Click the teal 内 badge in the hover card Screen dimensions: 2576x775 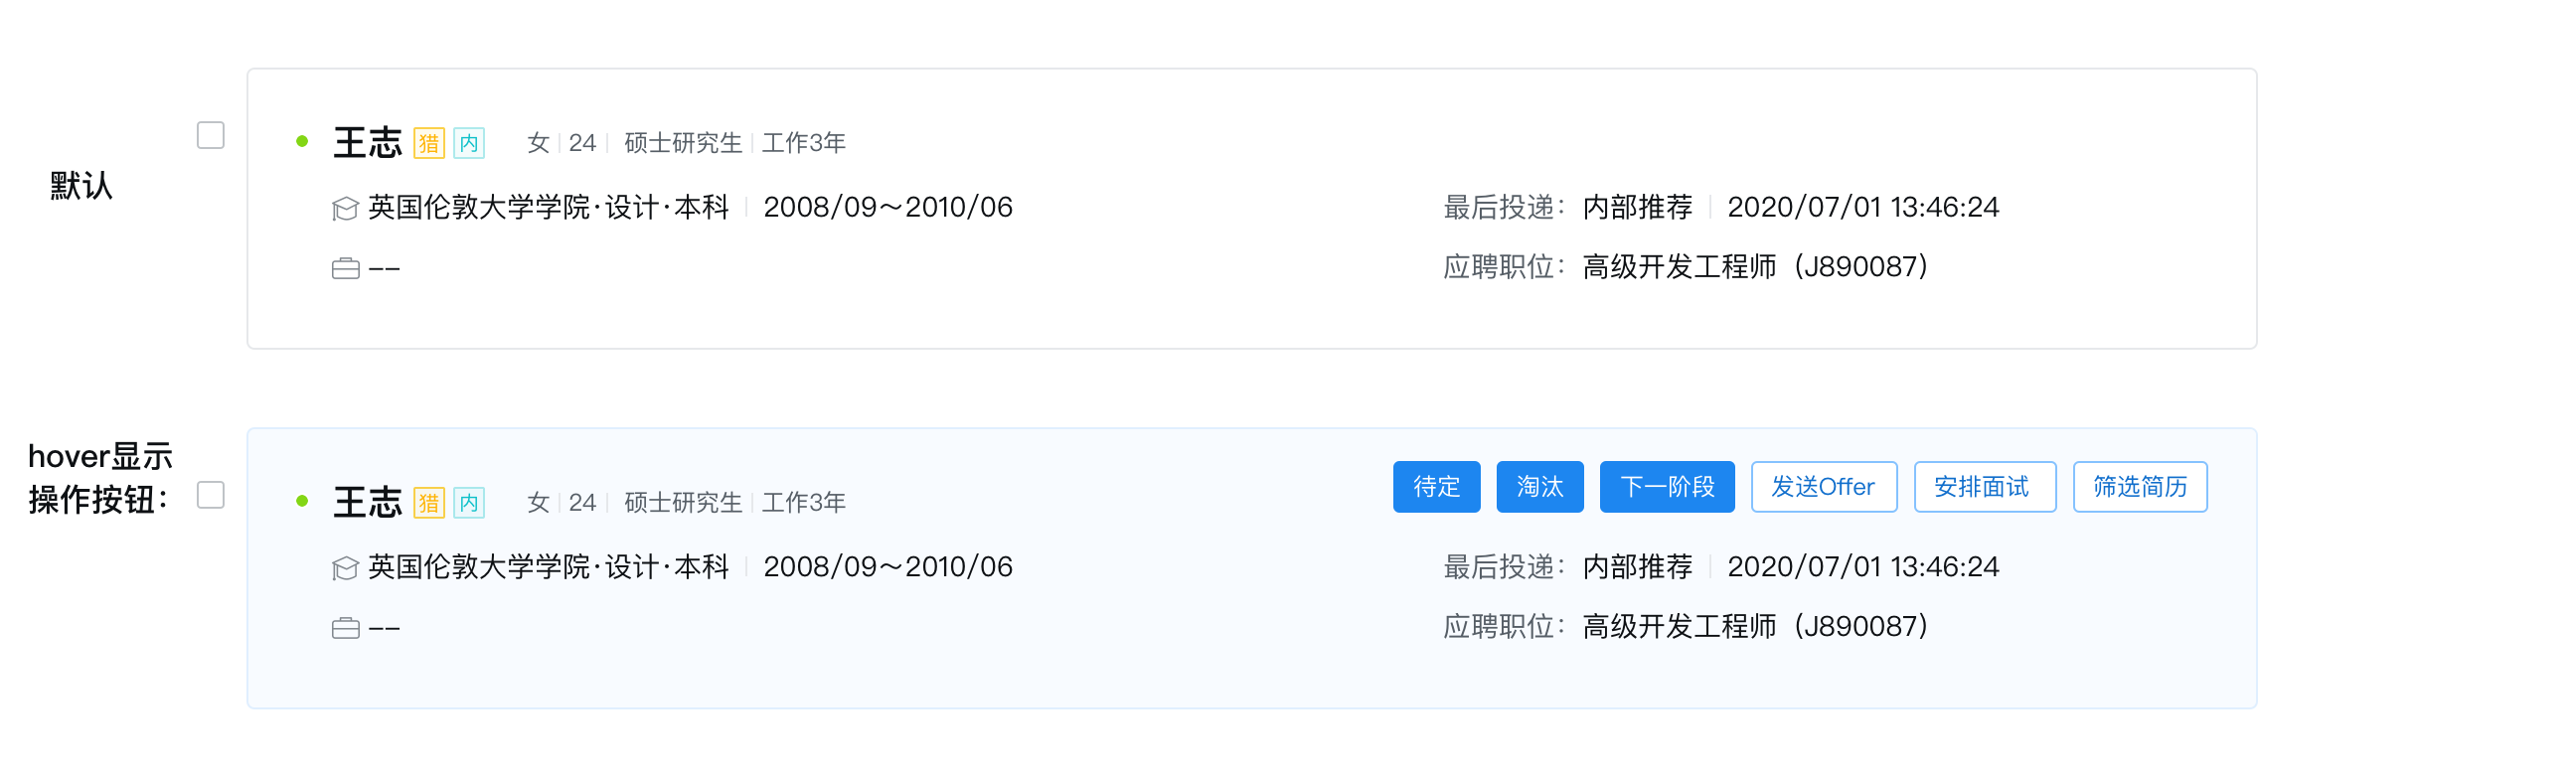tap(469, 503)
